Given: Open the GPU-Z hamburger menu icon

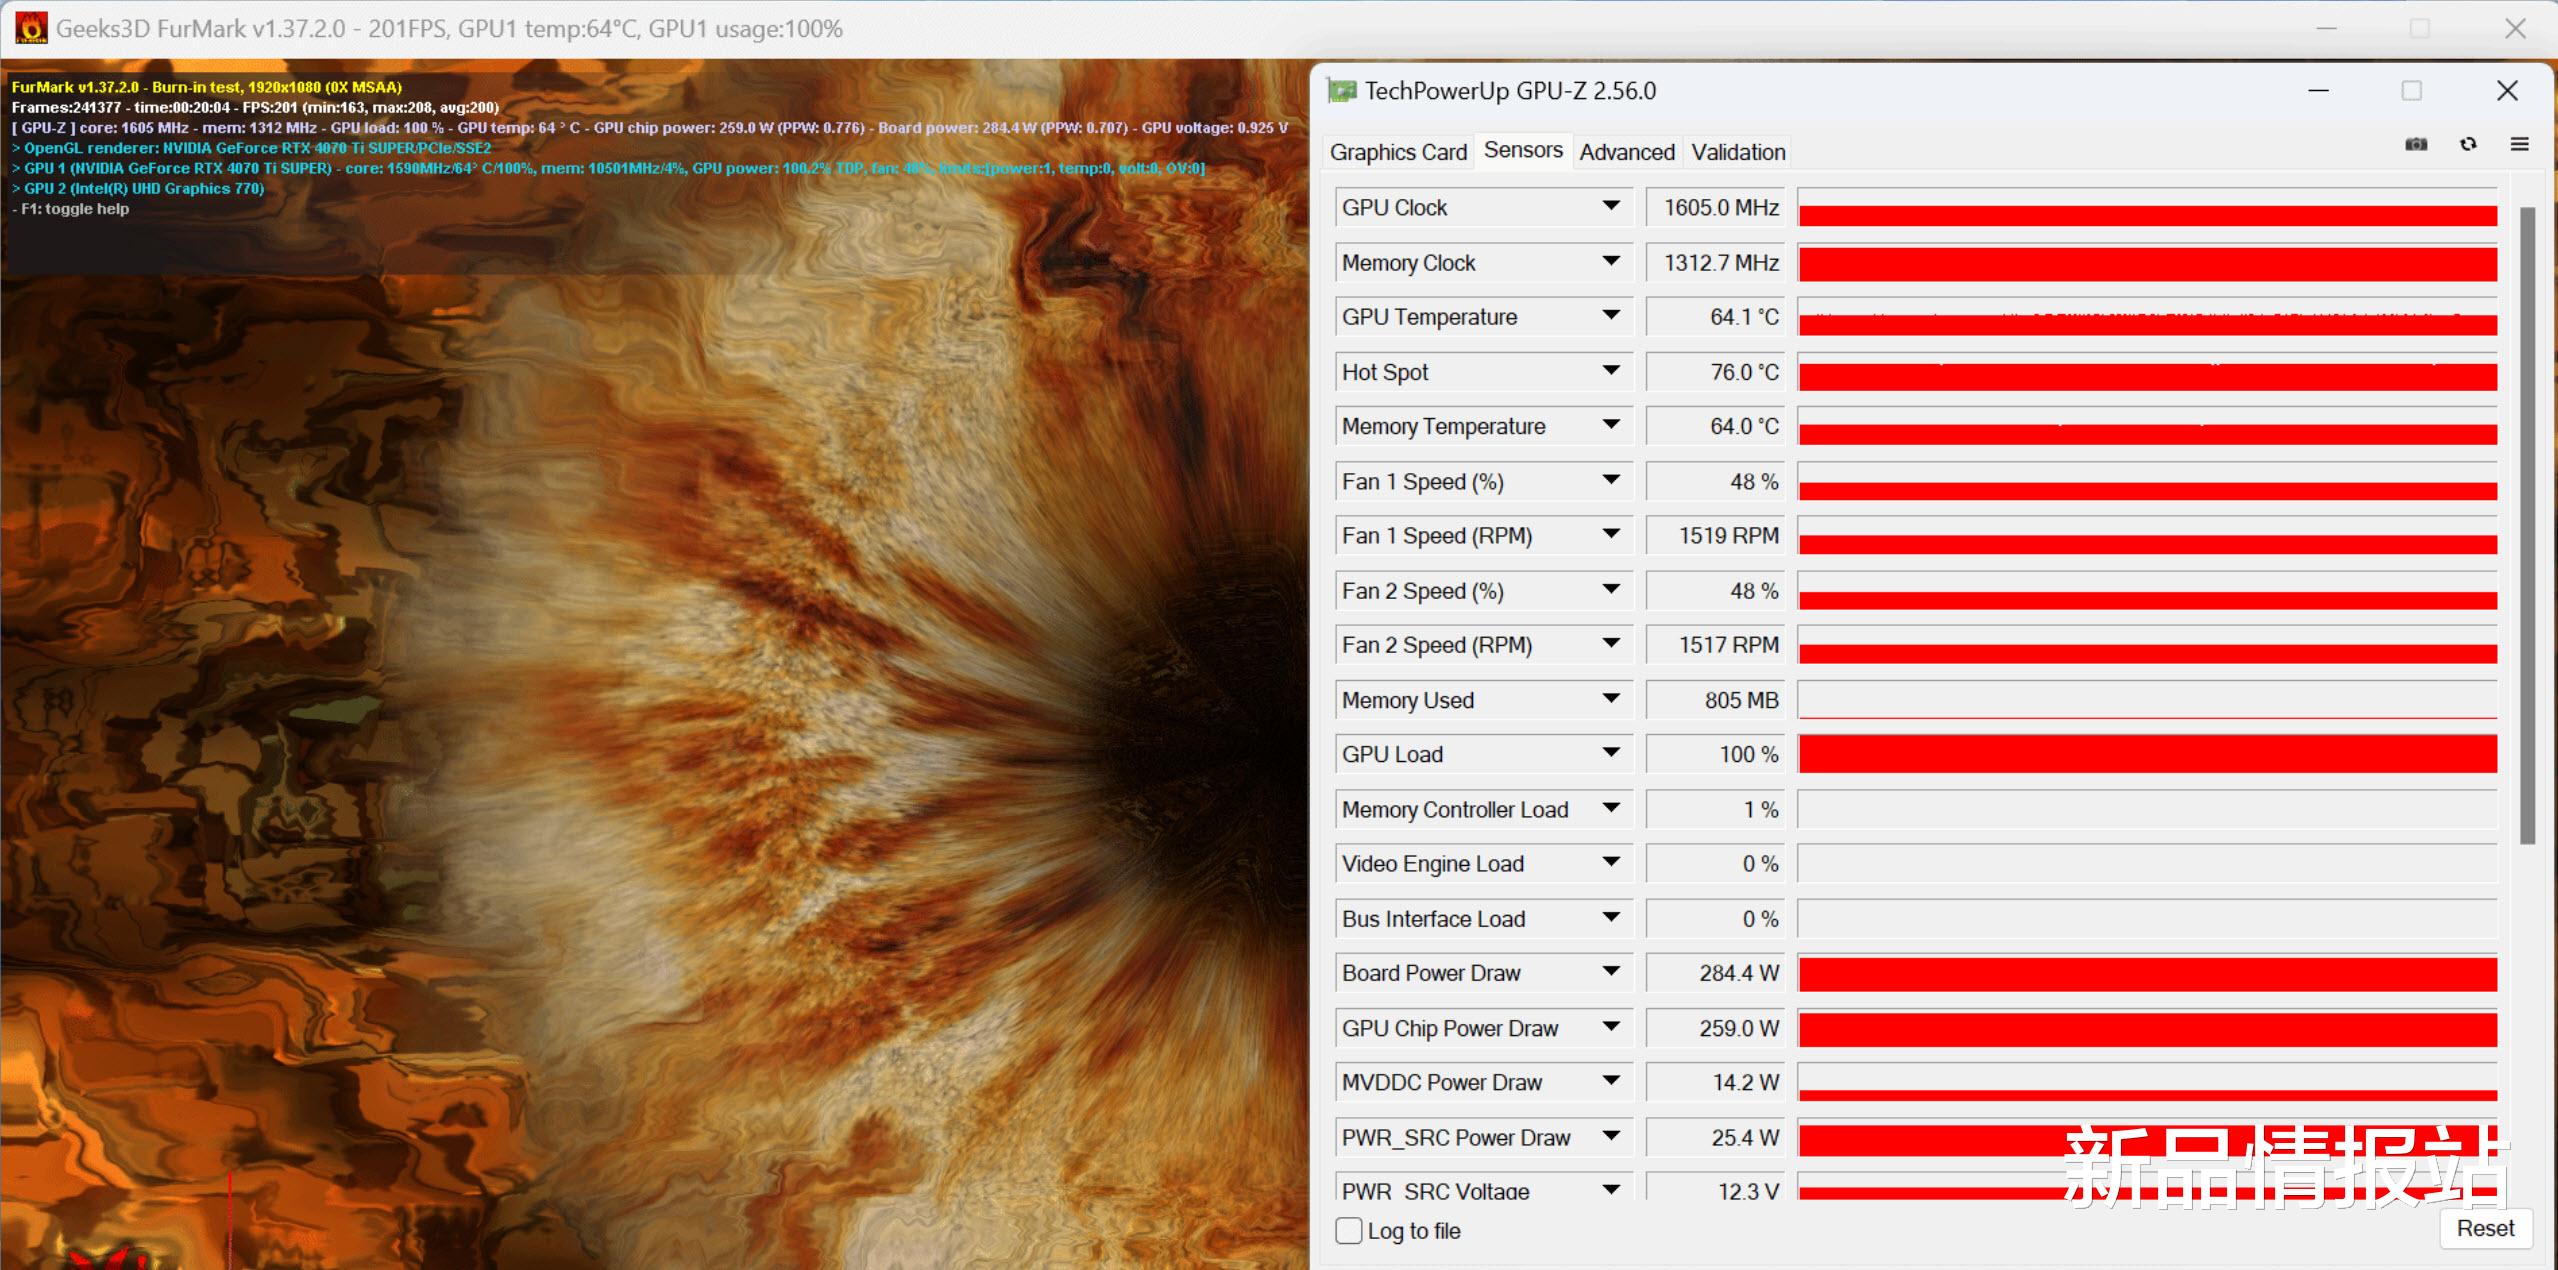Looking at the screenshot, I should pos(2520,144).
